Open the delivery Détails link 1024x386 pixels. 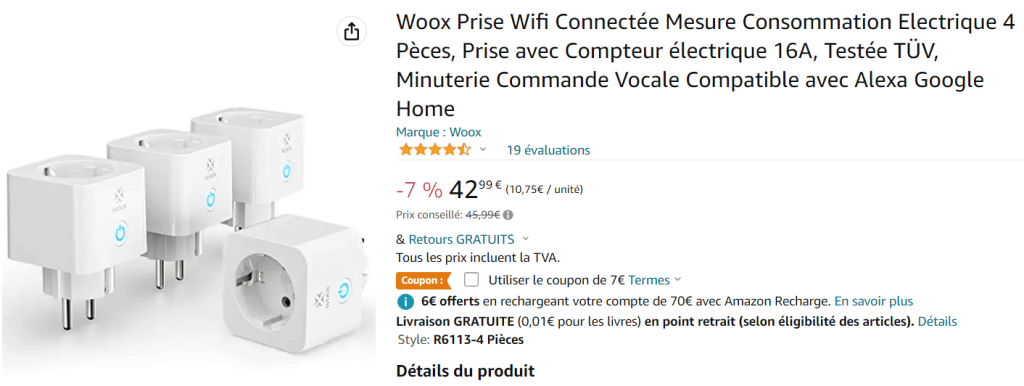(937, 321)
